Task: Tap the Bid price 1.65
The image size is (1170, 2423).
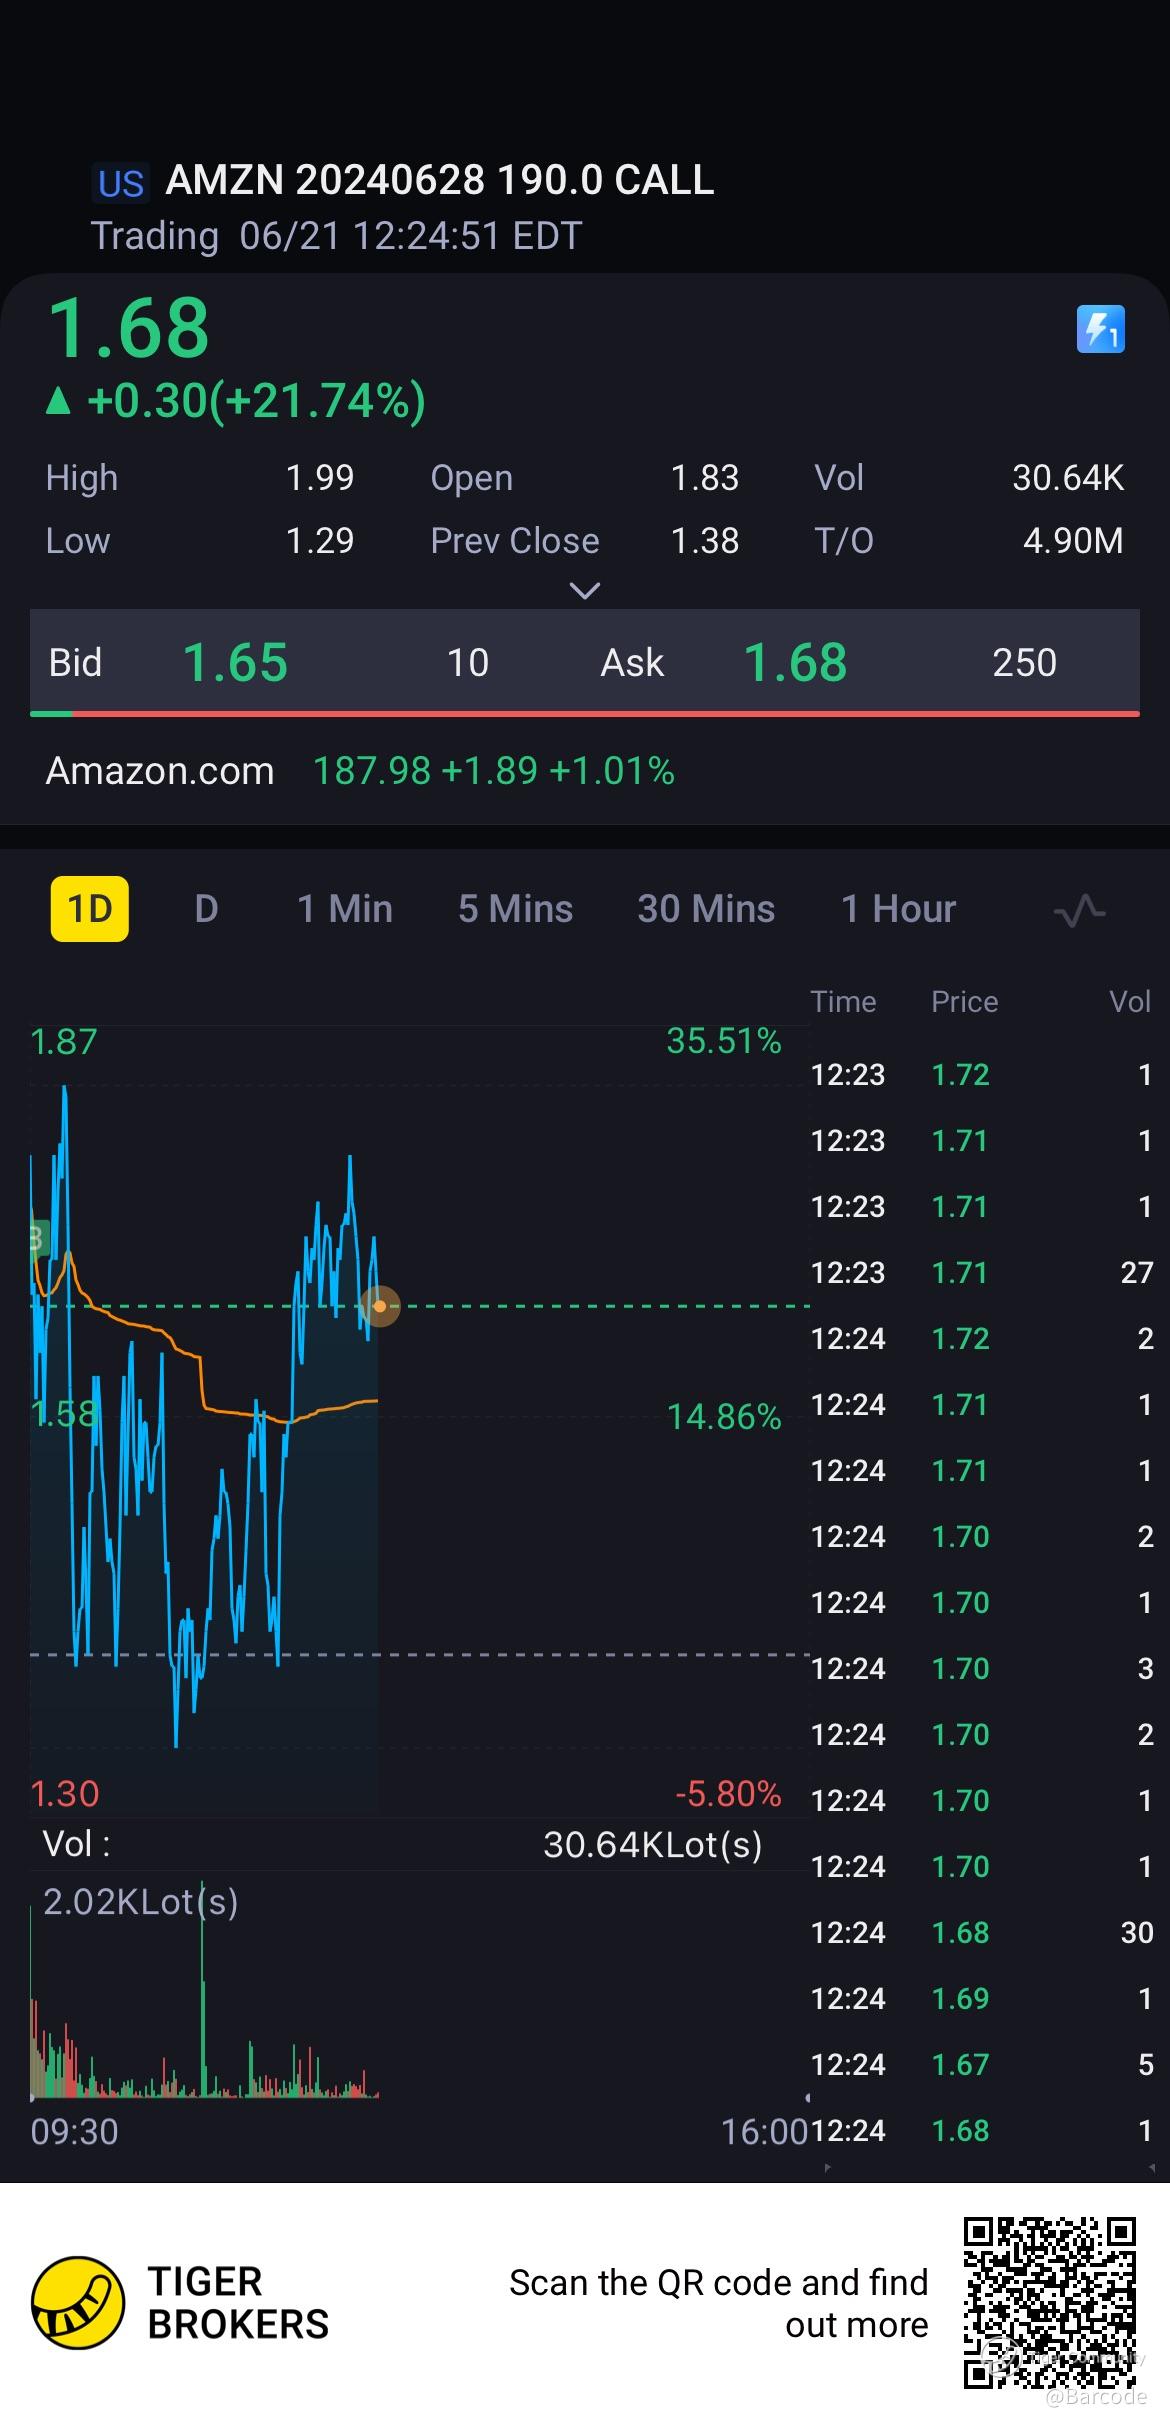Action: pos(235,662)
